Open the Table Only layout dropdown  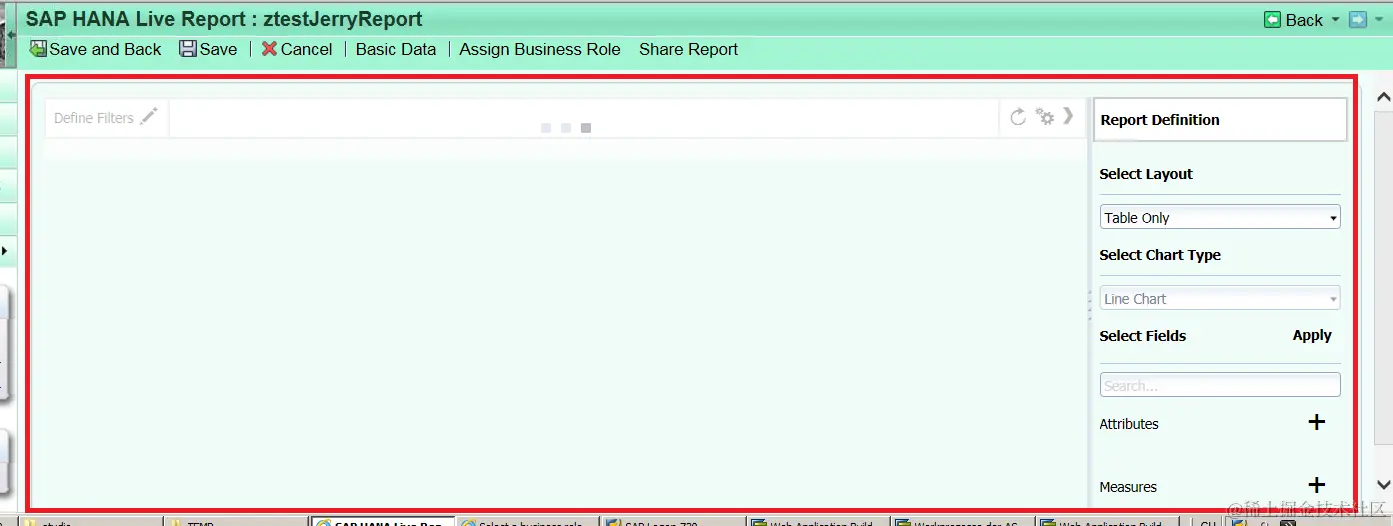(x=1220, y=217)
